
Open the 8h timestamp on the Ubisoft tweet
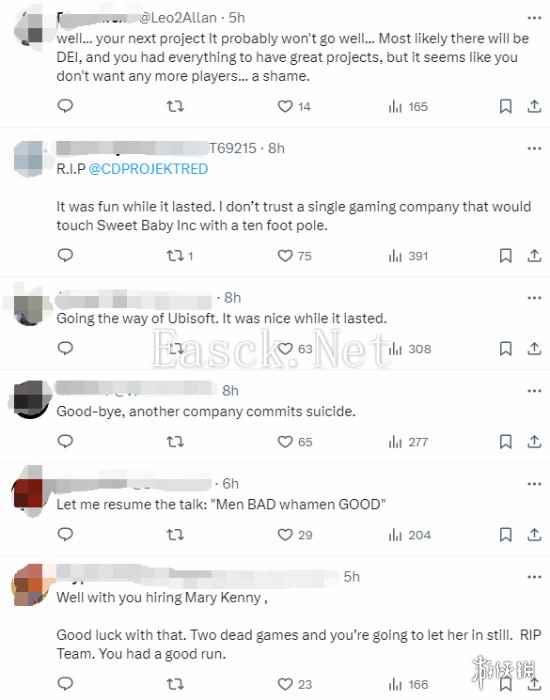pyautogui.click(x=232, y=298)
